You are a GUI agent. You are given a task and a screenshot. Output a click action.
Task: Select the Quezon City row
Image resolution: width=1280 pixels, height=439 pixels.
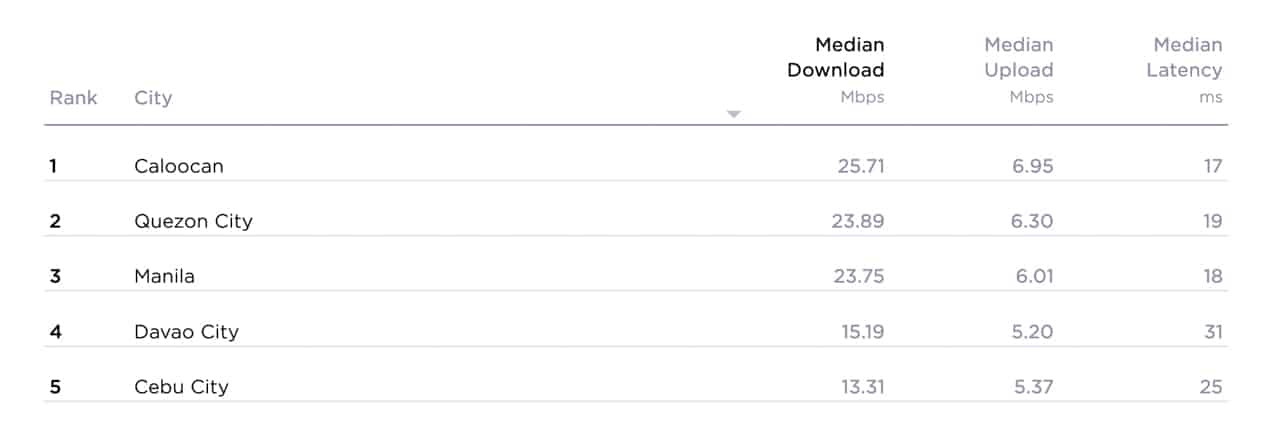tap(636, 221)
